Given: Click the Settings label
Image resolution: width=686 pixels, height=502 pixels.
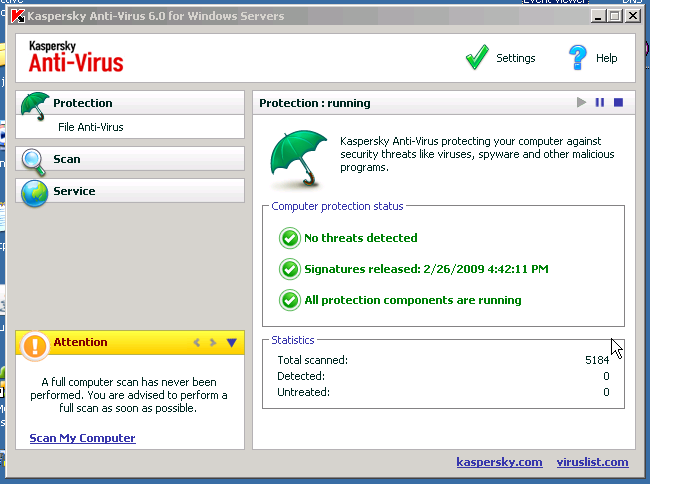Looking at the screenshot, I should 515,58.
